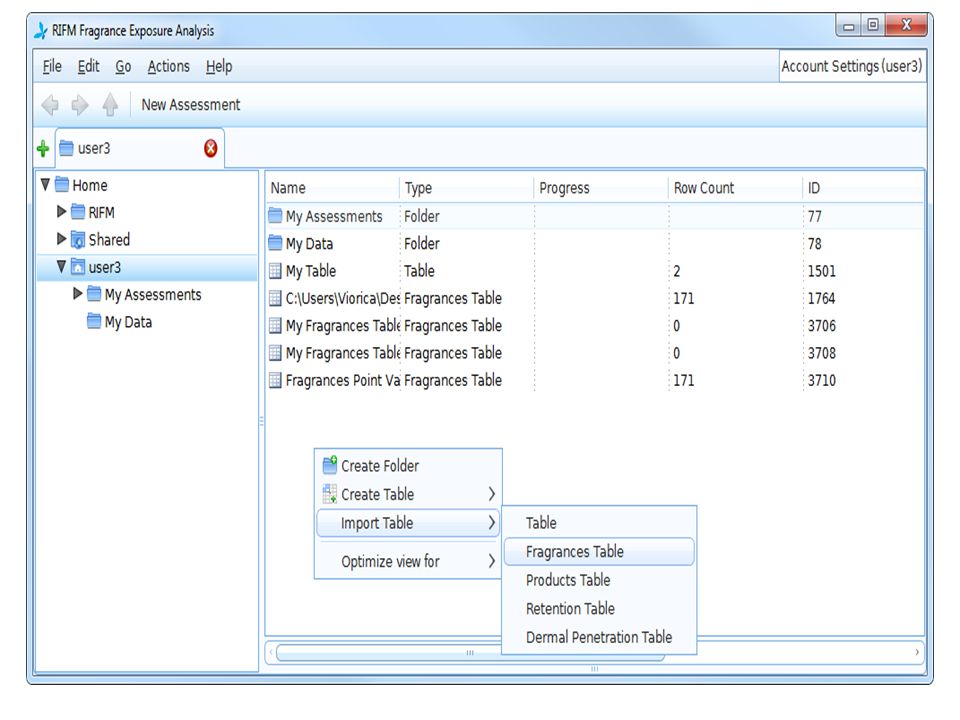This screenshot has height=720, width=960.
Task: Maximize the RIFM Fragrance Exposure Analysis window
Action: (x=872, y=26)
